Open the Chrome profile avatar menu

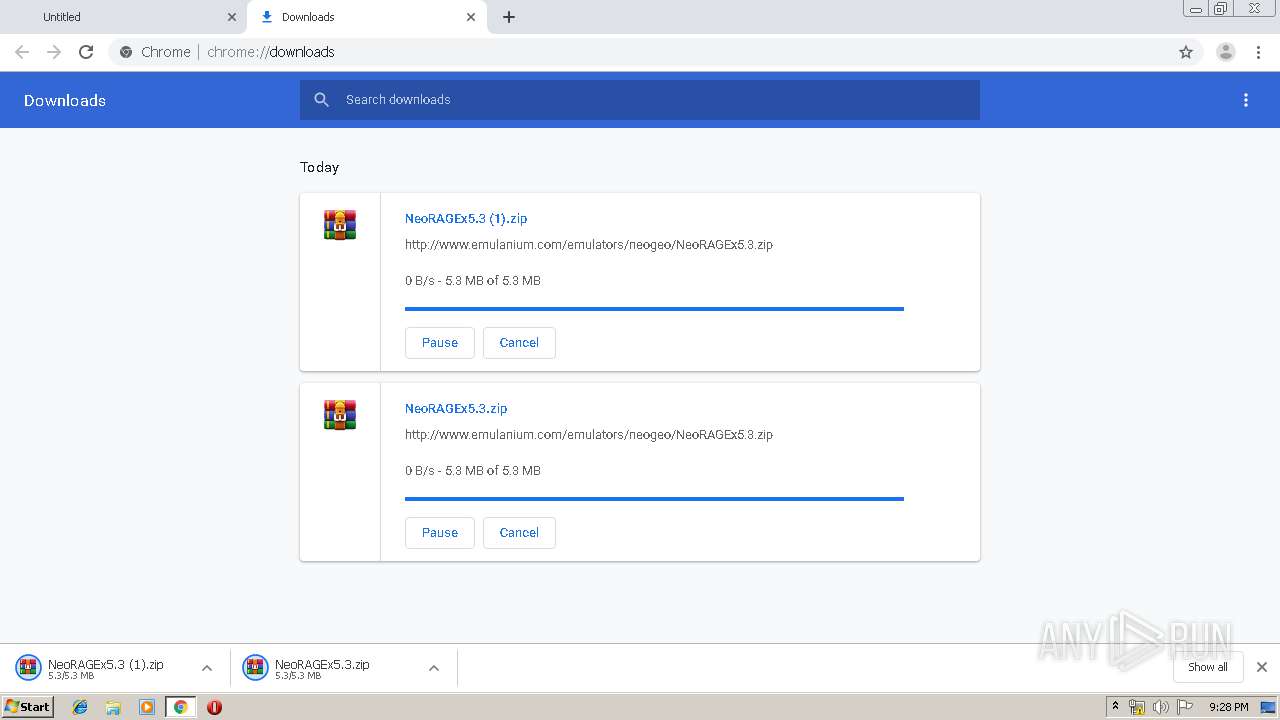(x=1226, y=52)
